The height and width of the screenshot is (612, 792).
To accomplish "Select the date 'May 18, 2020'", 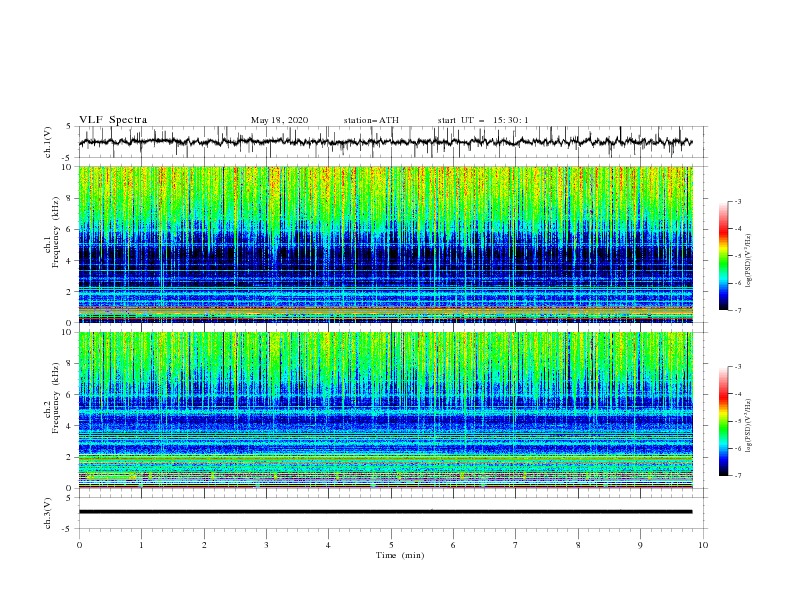I will (279, 120).
